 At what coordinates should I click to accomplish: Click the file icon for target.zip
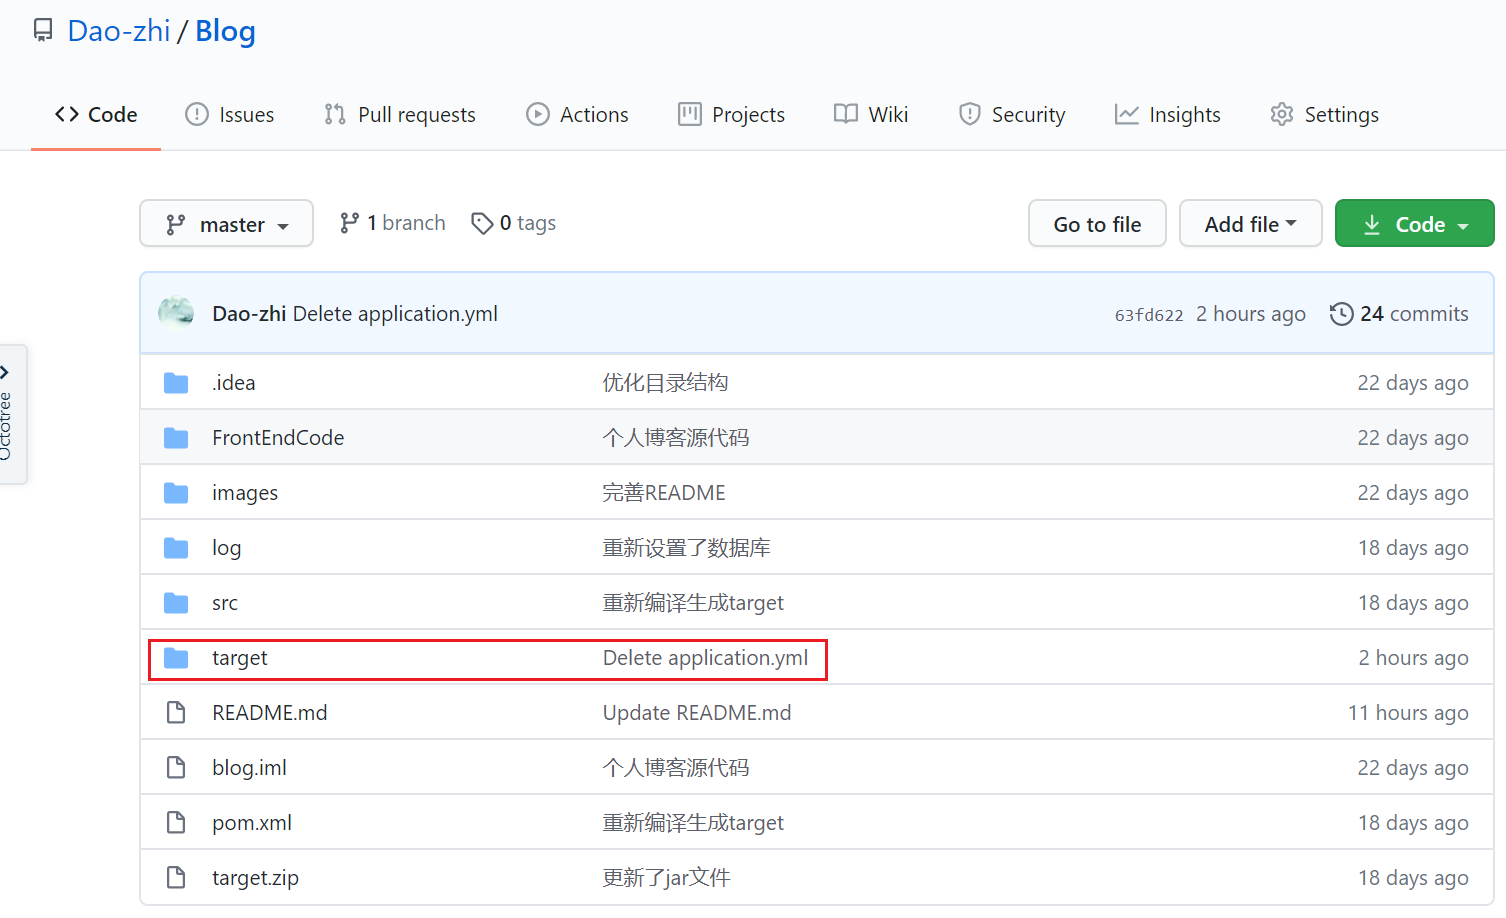[176, 878]
